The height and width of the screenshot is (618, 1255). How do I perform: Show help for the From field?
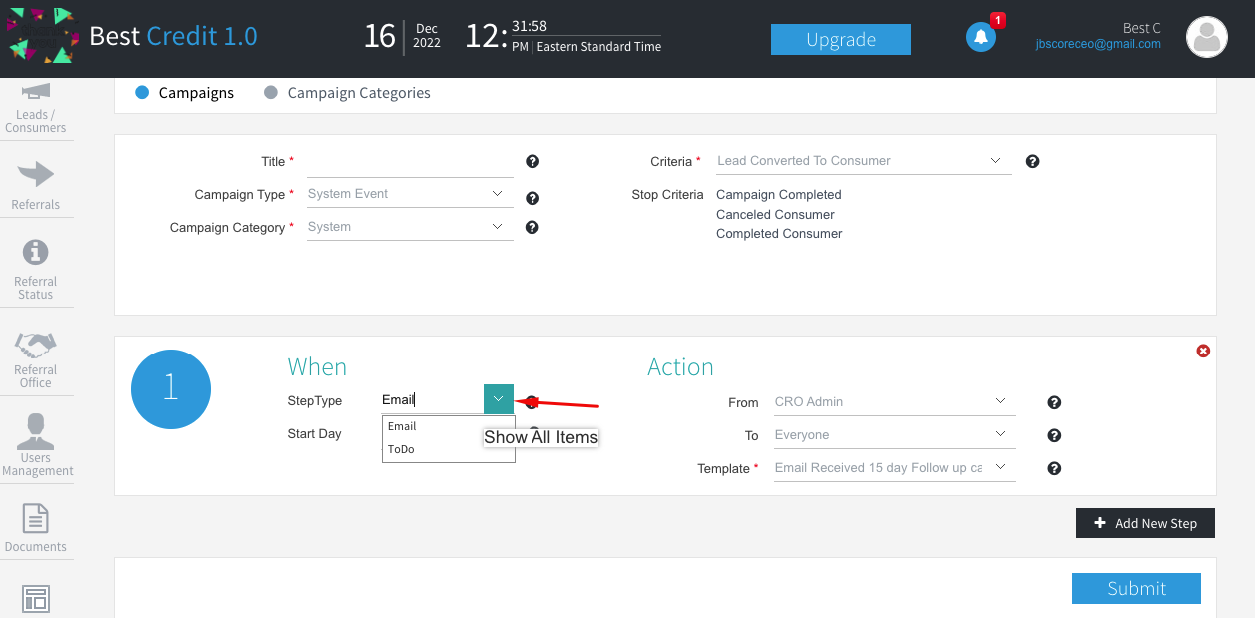pos(1054,402)
